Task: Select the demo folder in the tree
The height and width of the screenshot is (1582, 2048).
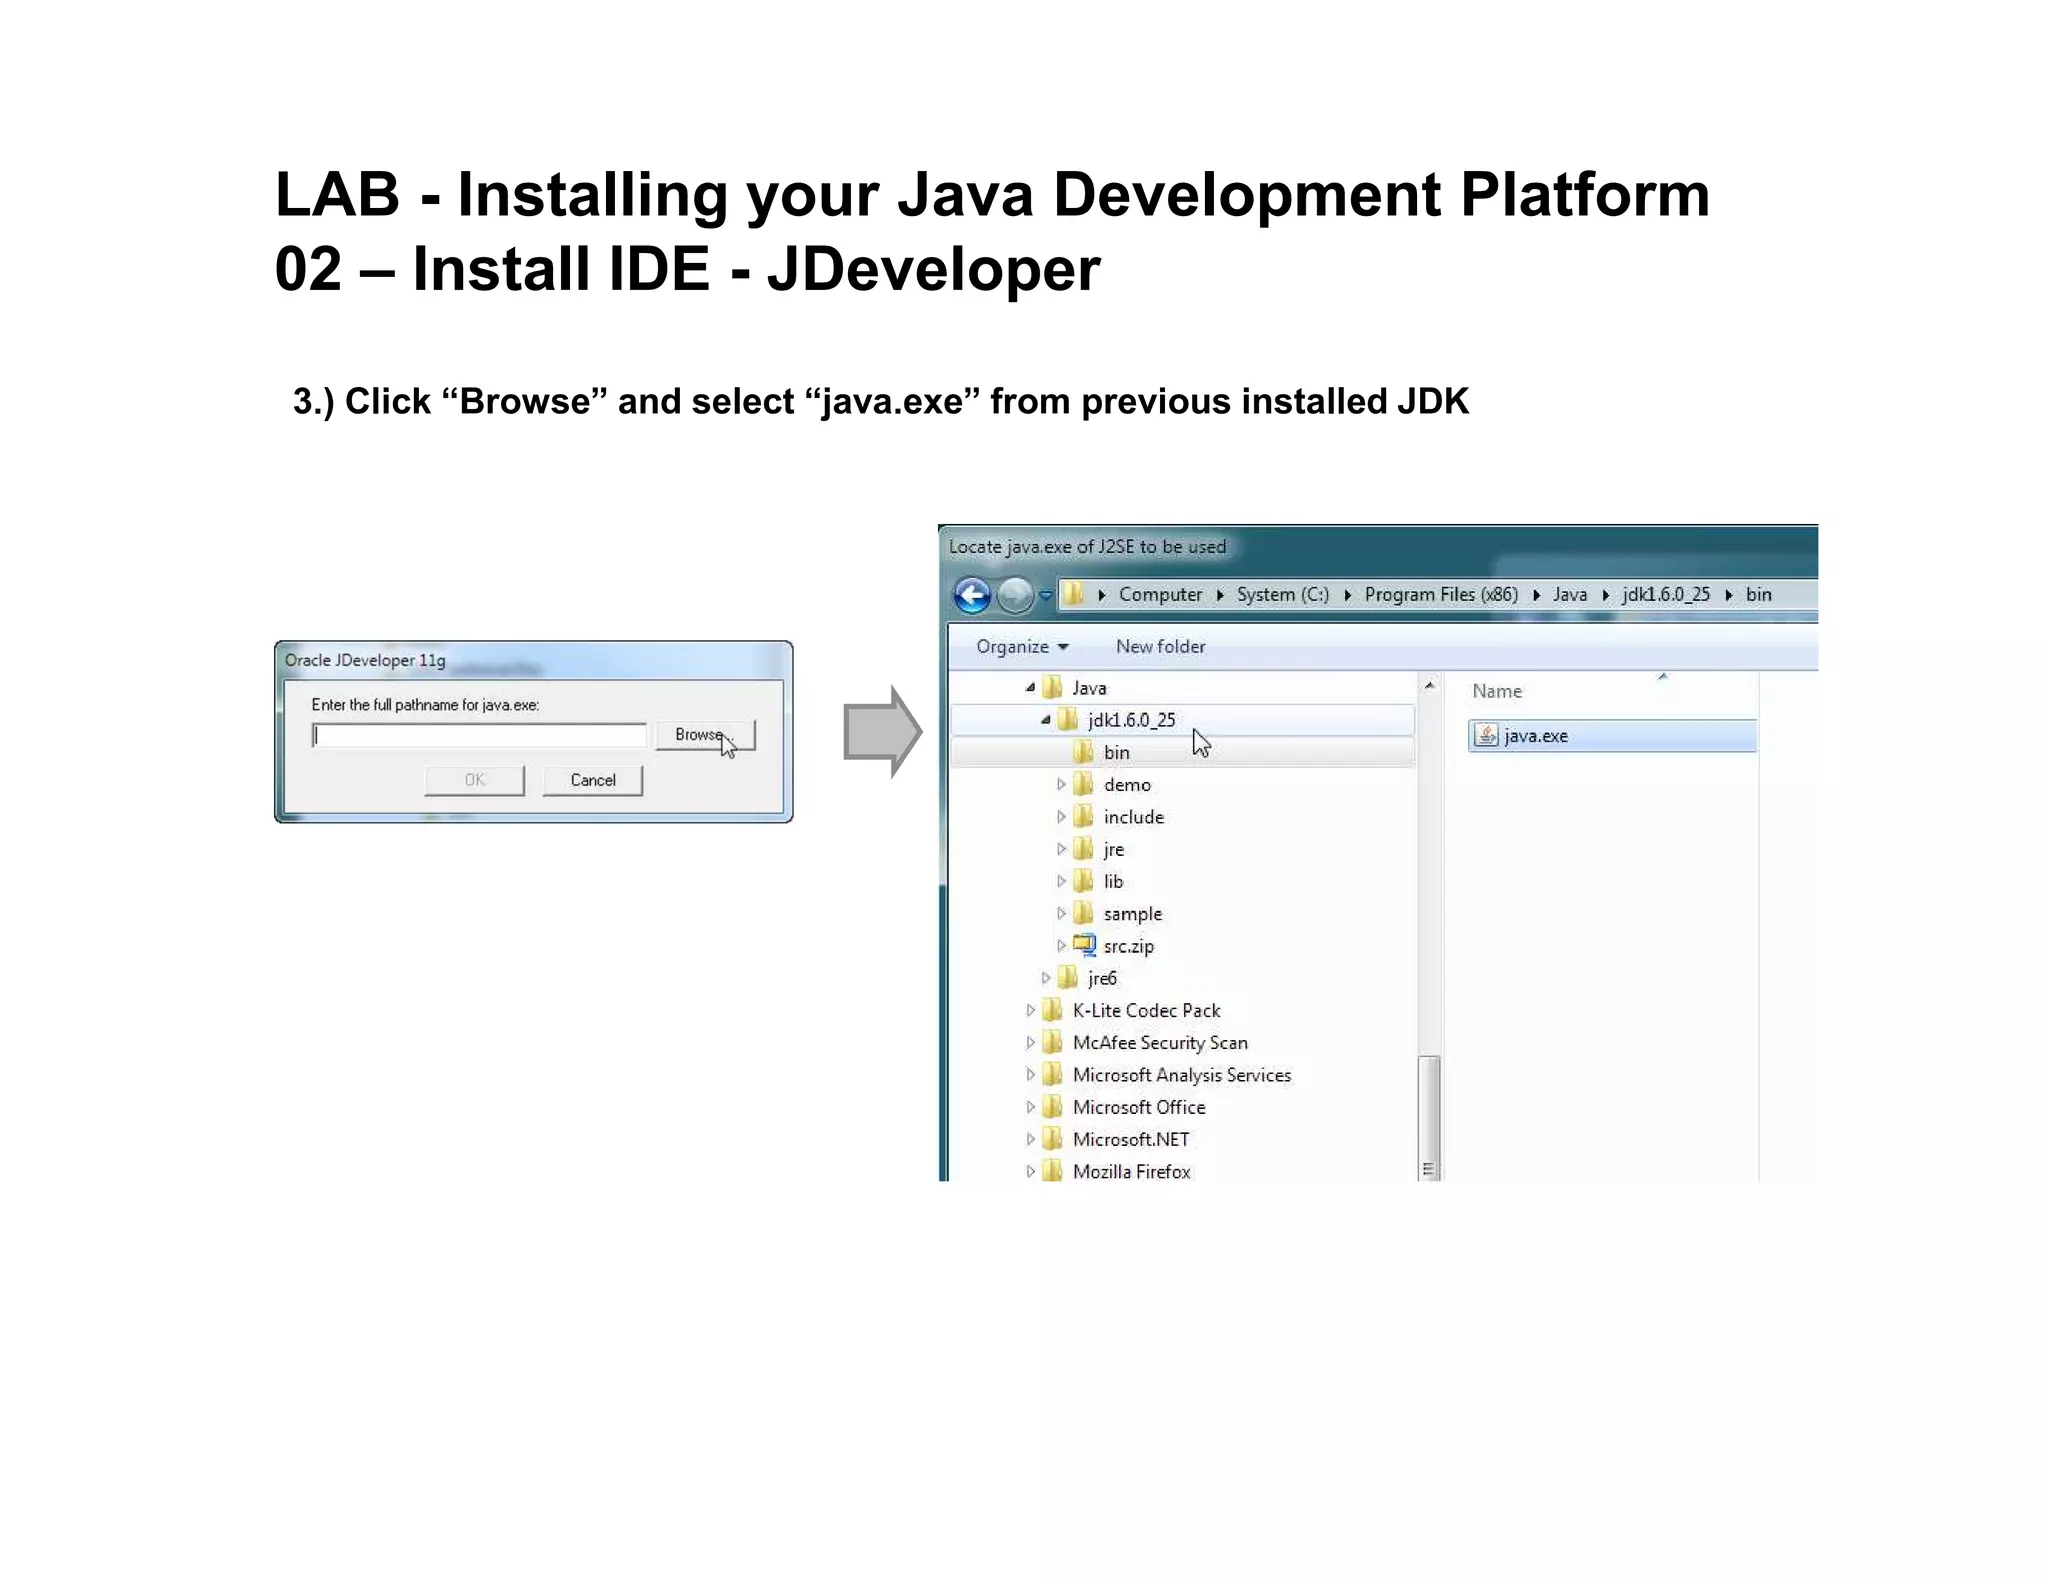Action: 1127,785
